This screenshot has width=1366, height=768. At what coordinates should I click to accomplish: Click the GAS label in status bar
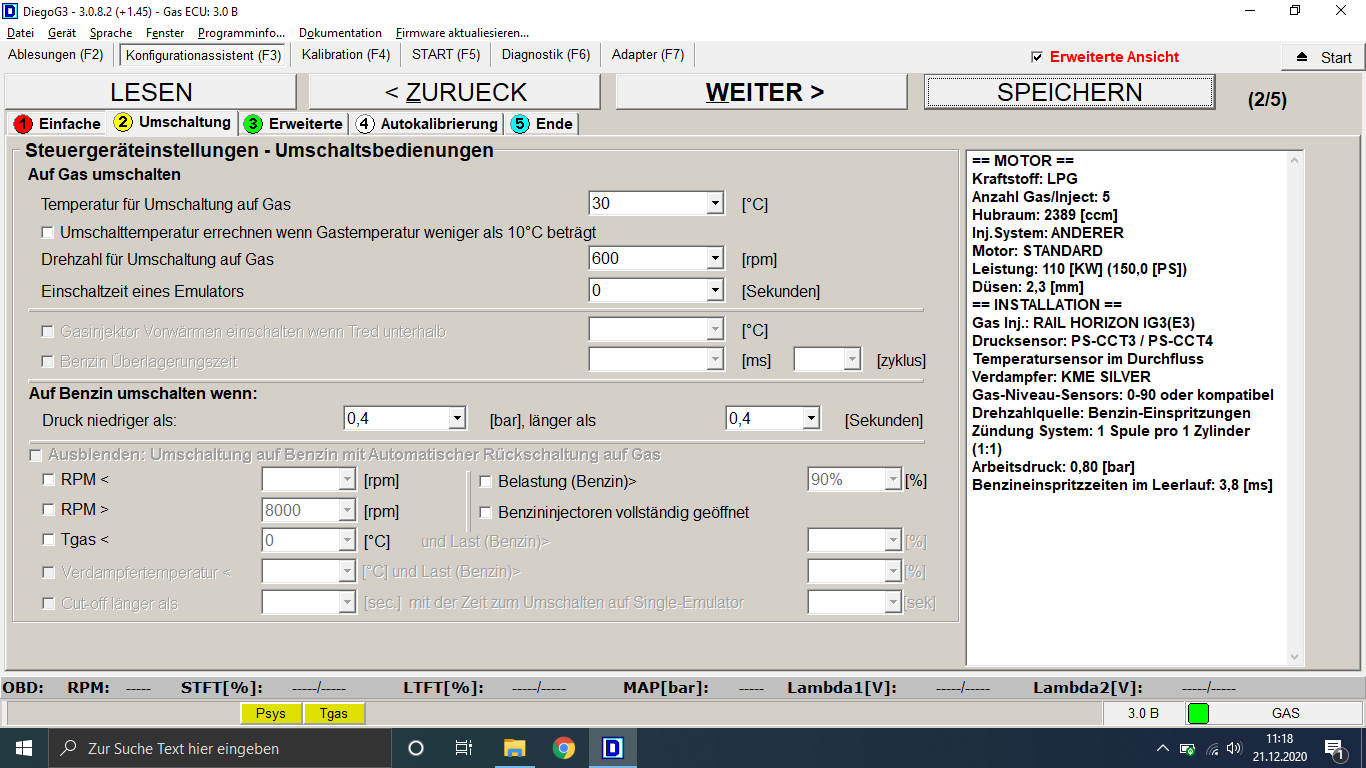pos(1286,713)
